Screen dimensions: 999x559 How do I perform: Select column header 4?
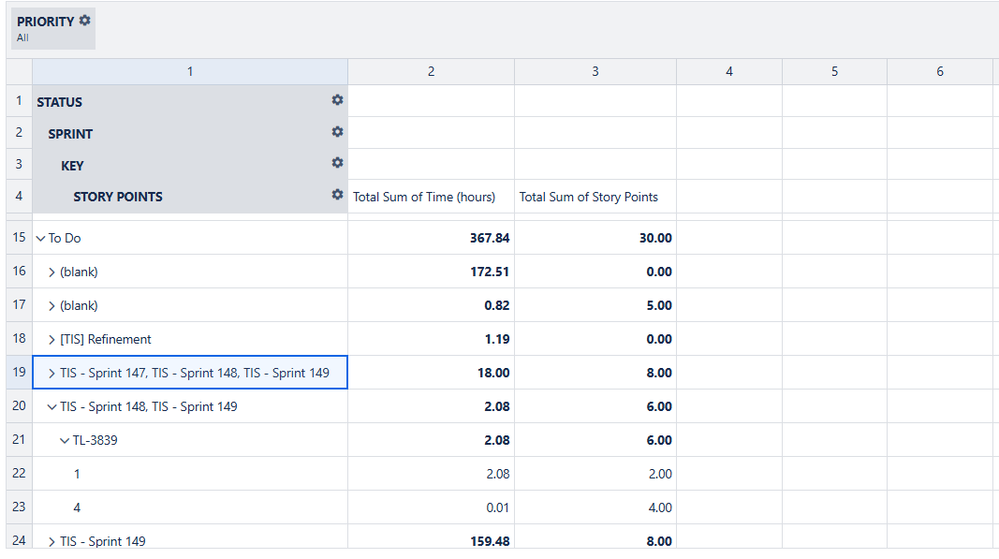[x=729, y=71]
